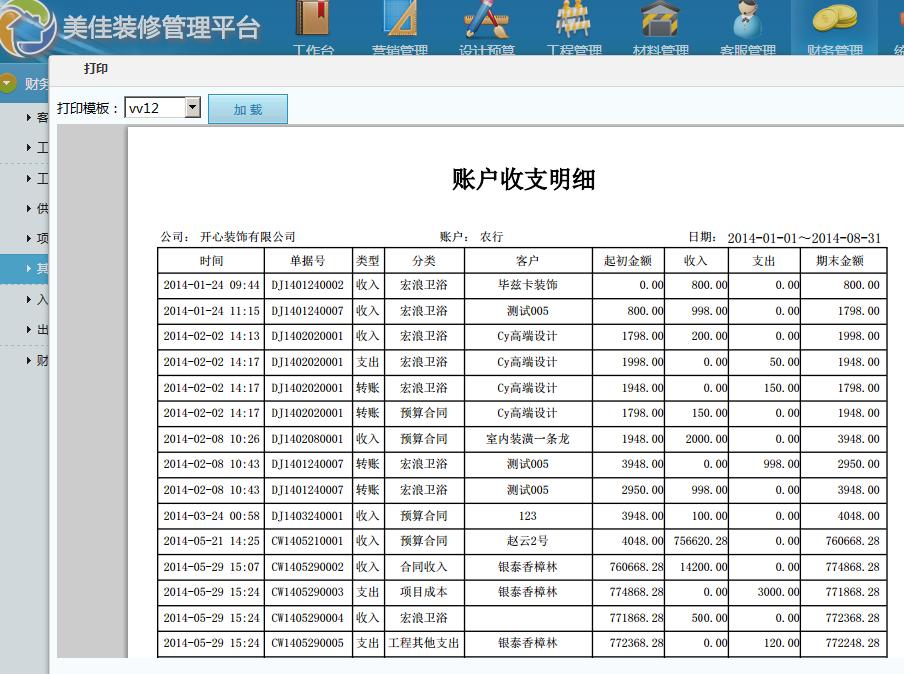Open the 财务管理 finance coins icon
904x674 pixels.
coord(833,27)
